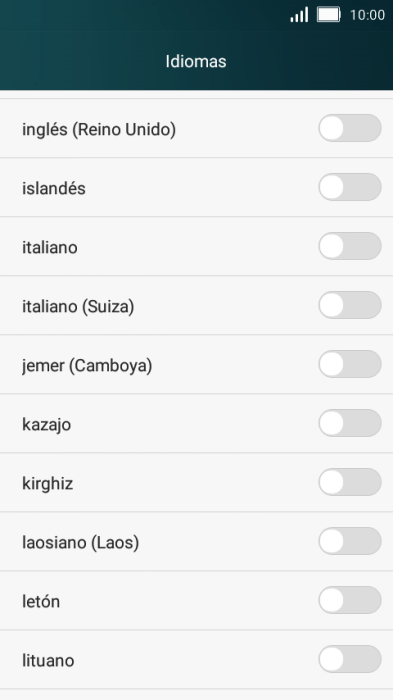This screenshot has width=393, height=700.
Task: Select the kazajo list row label
Action: pos(47,425)
